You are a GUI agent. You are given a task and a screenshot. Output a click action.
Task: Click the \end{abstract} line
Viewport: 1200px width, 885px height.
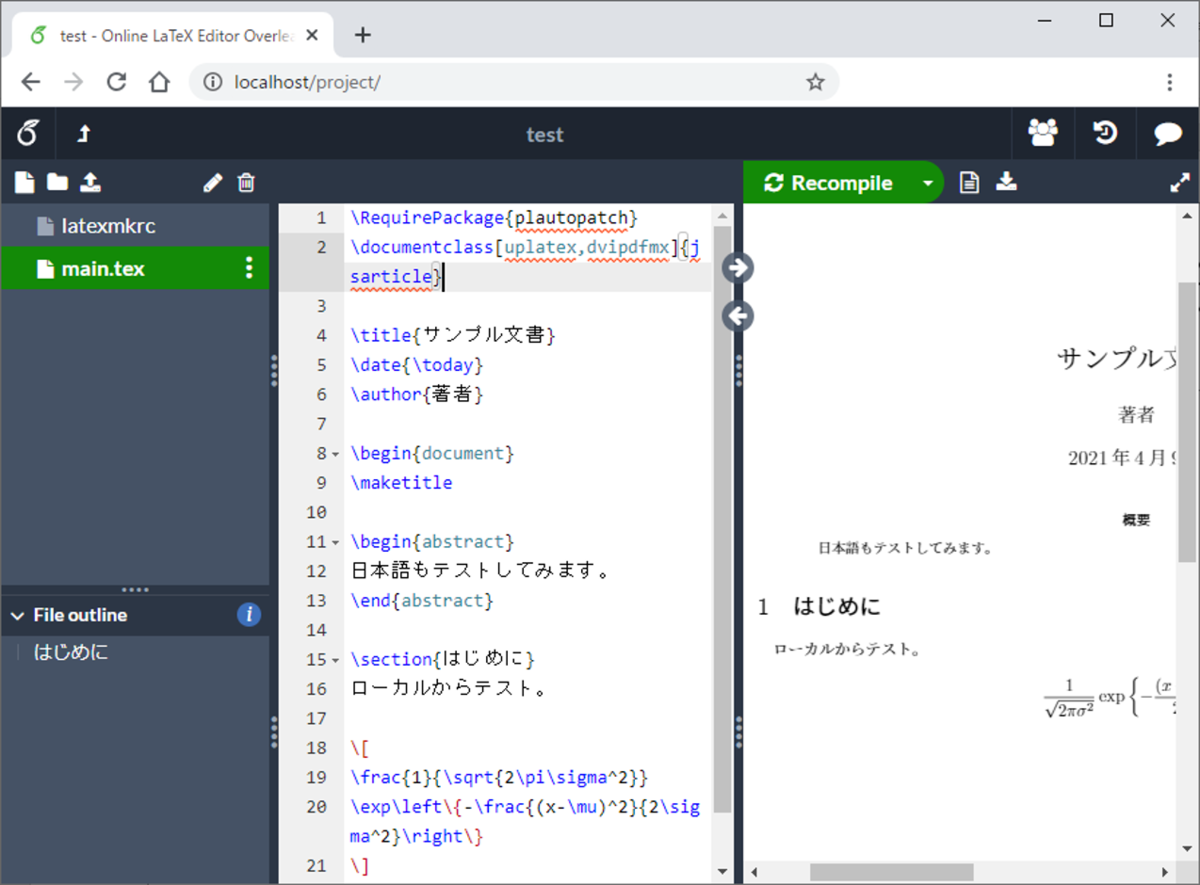tap(422, 601)
